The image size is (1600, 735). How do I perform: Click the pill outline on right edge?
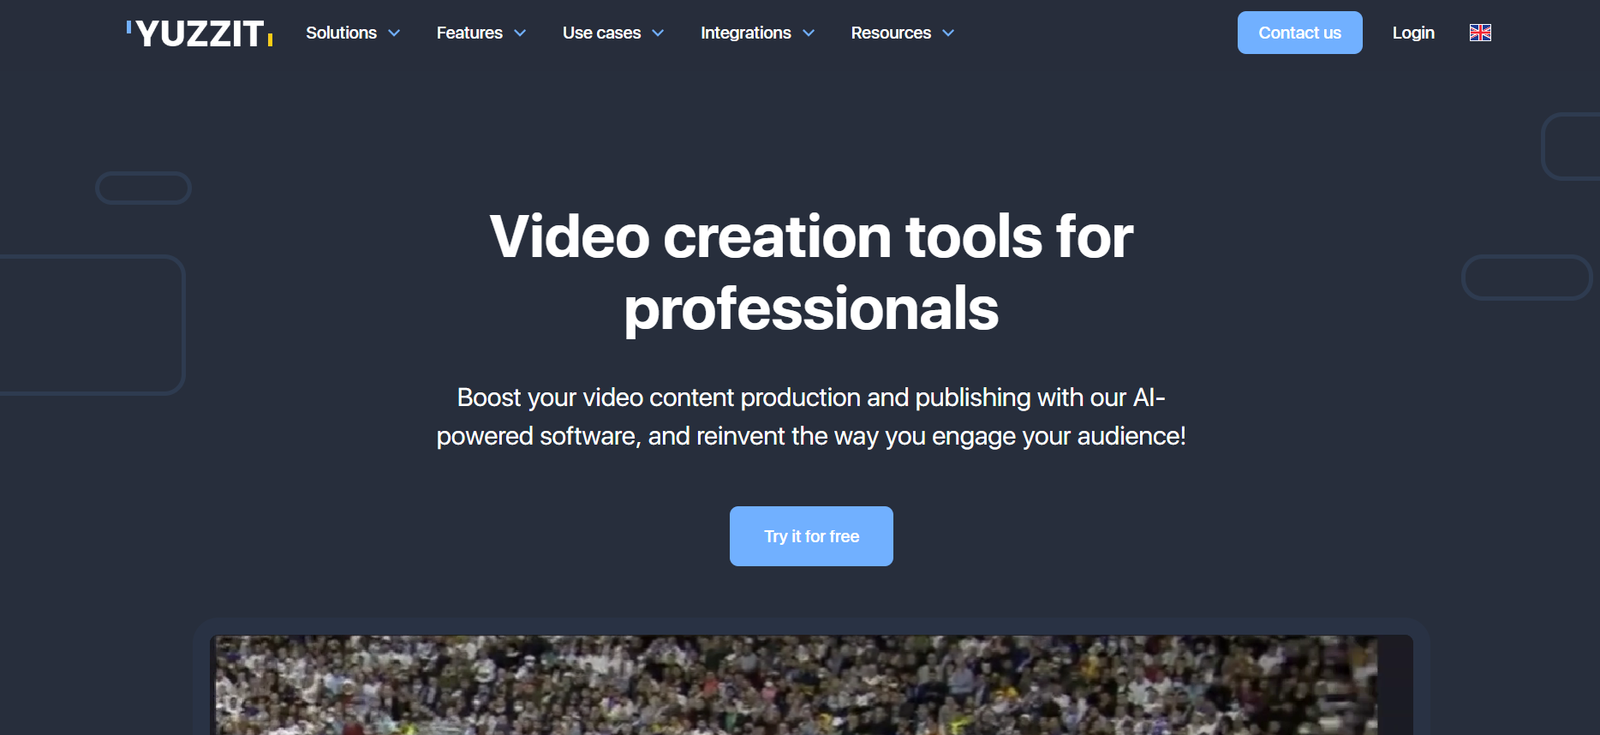pyautogui.click(x=1526, y=278)
